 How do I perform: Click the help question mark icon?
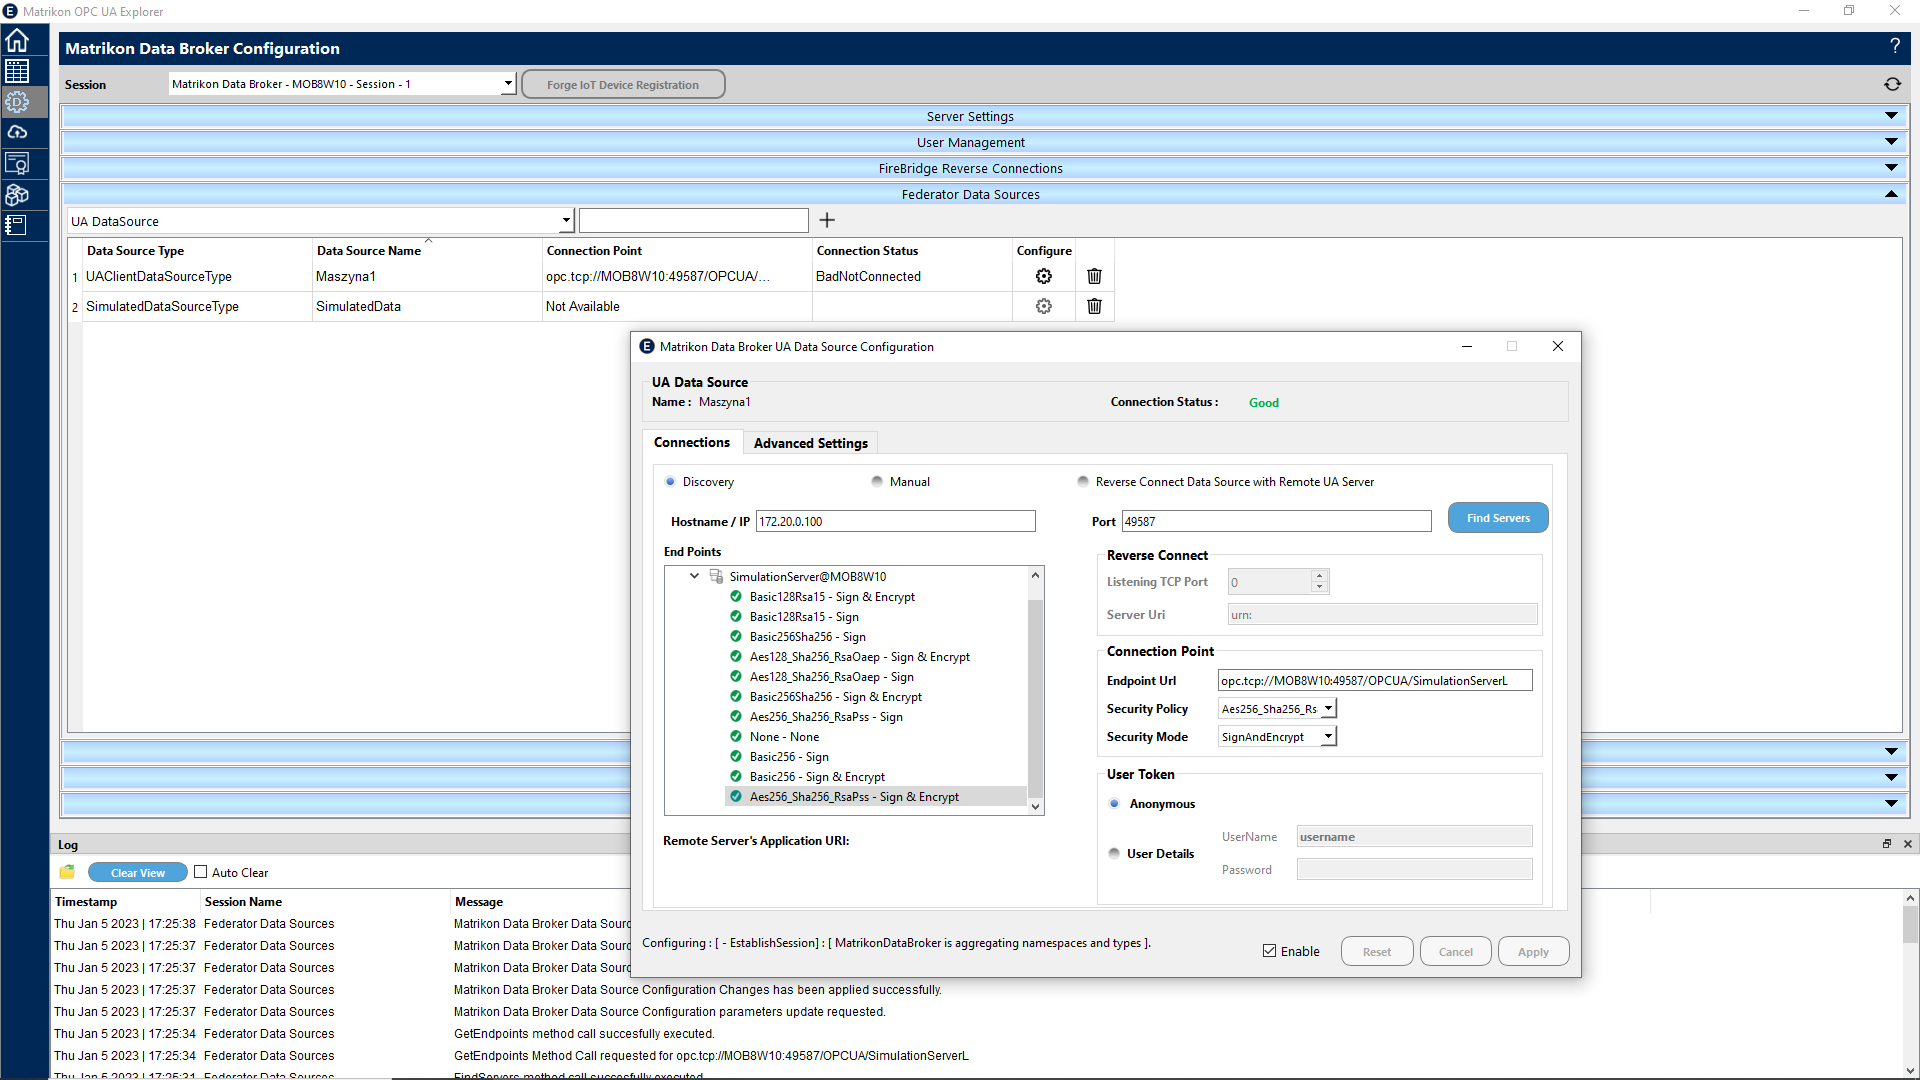pyautogui.click(x=1894, y=47)
